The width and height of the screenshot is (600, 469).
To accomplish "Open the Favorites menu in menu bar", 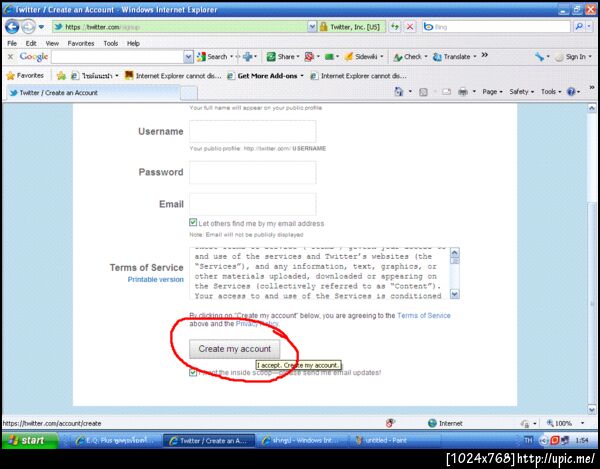I will click(x=81, y=43).
